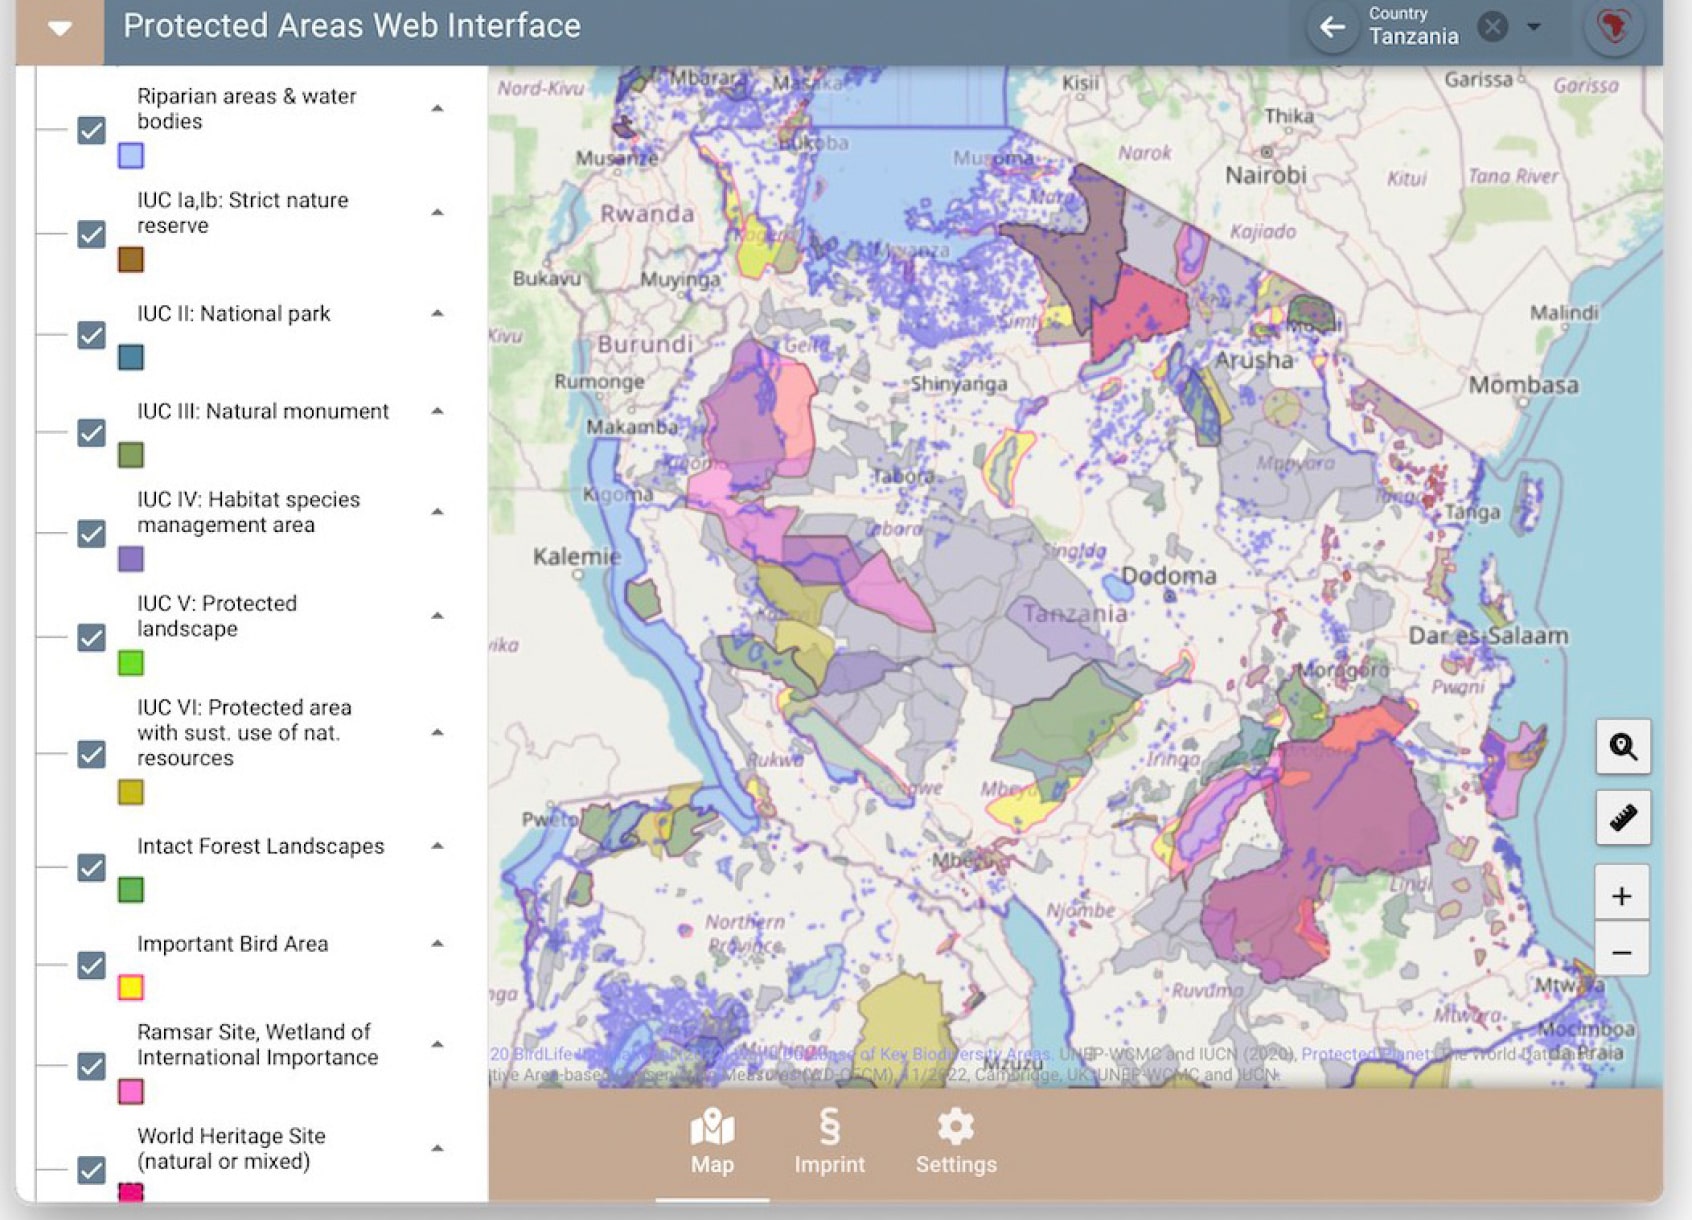Image resolution: width=1692 pixels, height=1220 pixels.
Task: Click the Important Bird Area label
Action: point(232,944)
